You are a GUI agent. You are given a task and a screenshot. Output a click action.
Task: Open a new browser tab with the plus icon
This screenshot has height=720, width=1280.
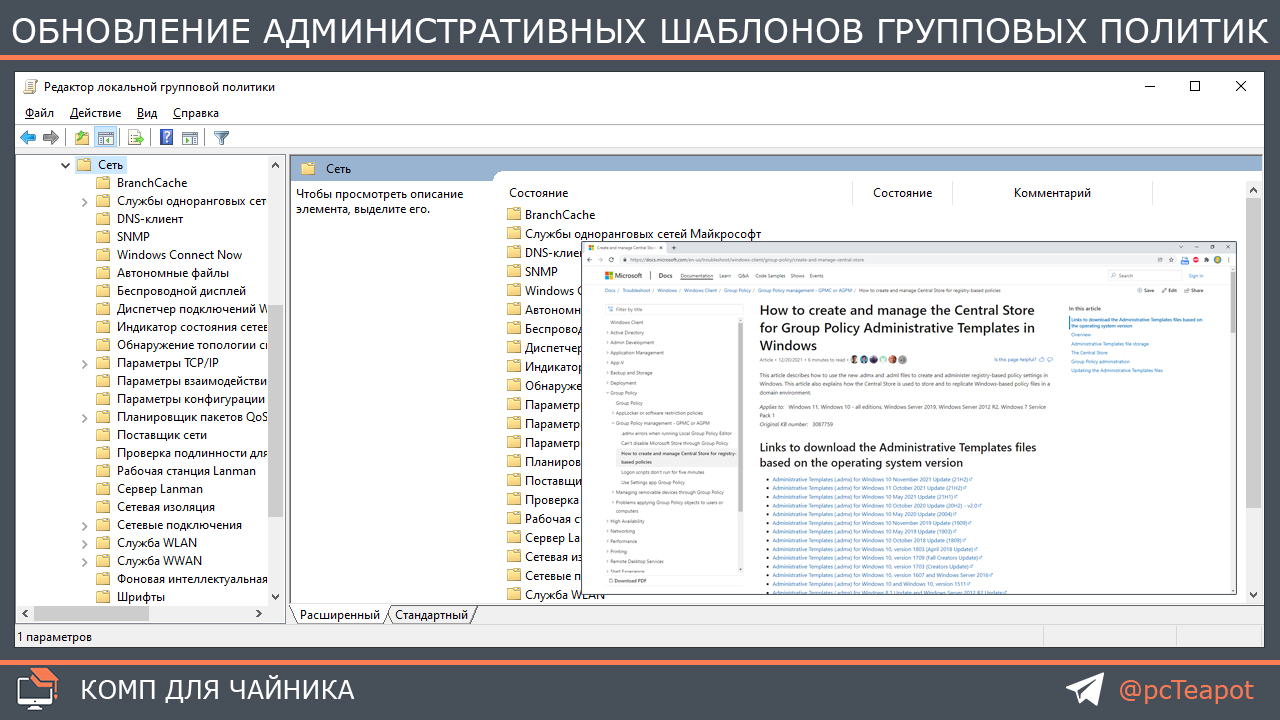pyautogui.click(x=674, y=247)
